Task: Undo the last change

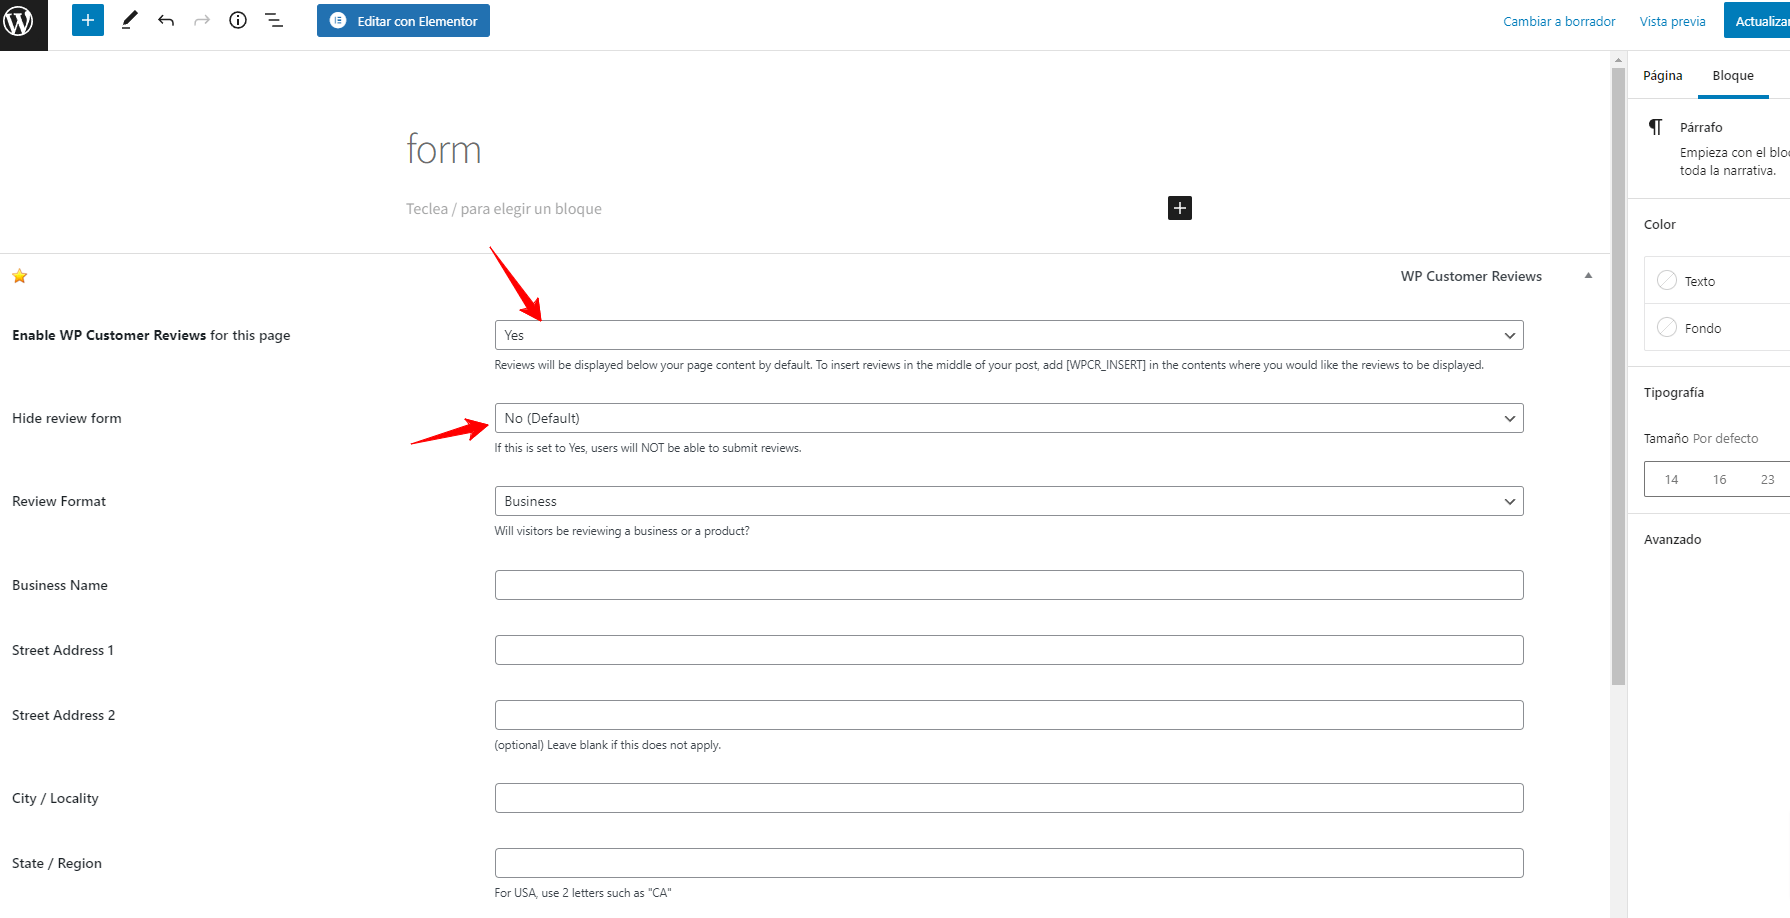Action: pos(166,20)
